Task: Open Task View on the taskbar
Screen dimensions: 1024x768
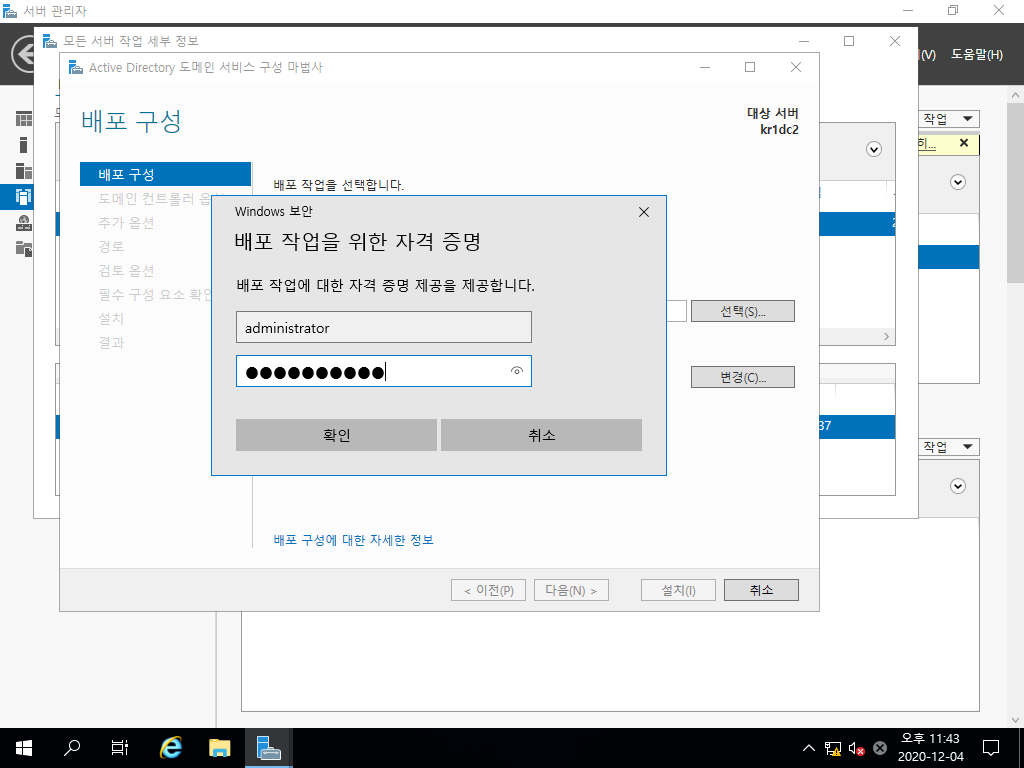Action: click(x=120, y=748)
